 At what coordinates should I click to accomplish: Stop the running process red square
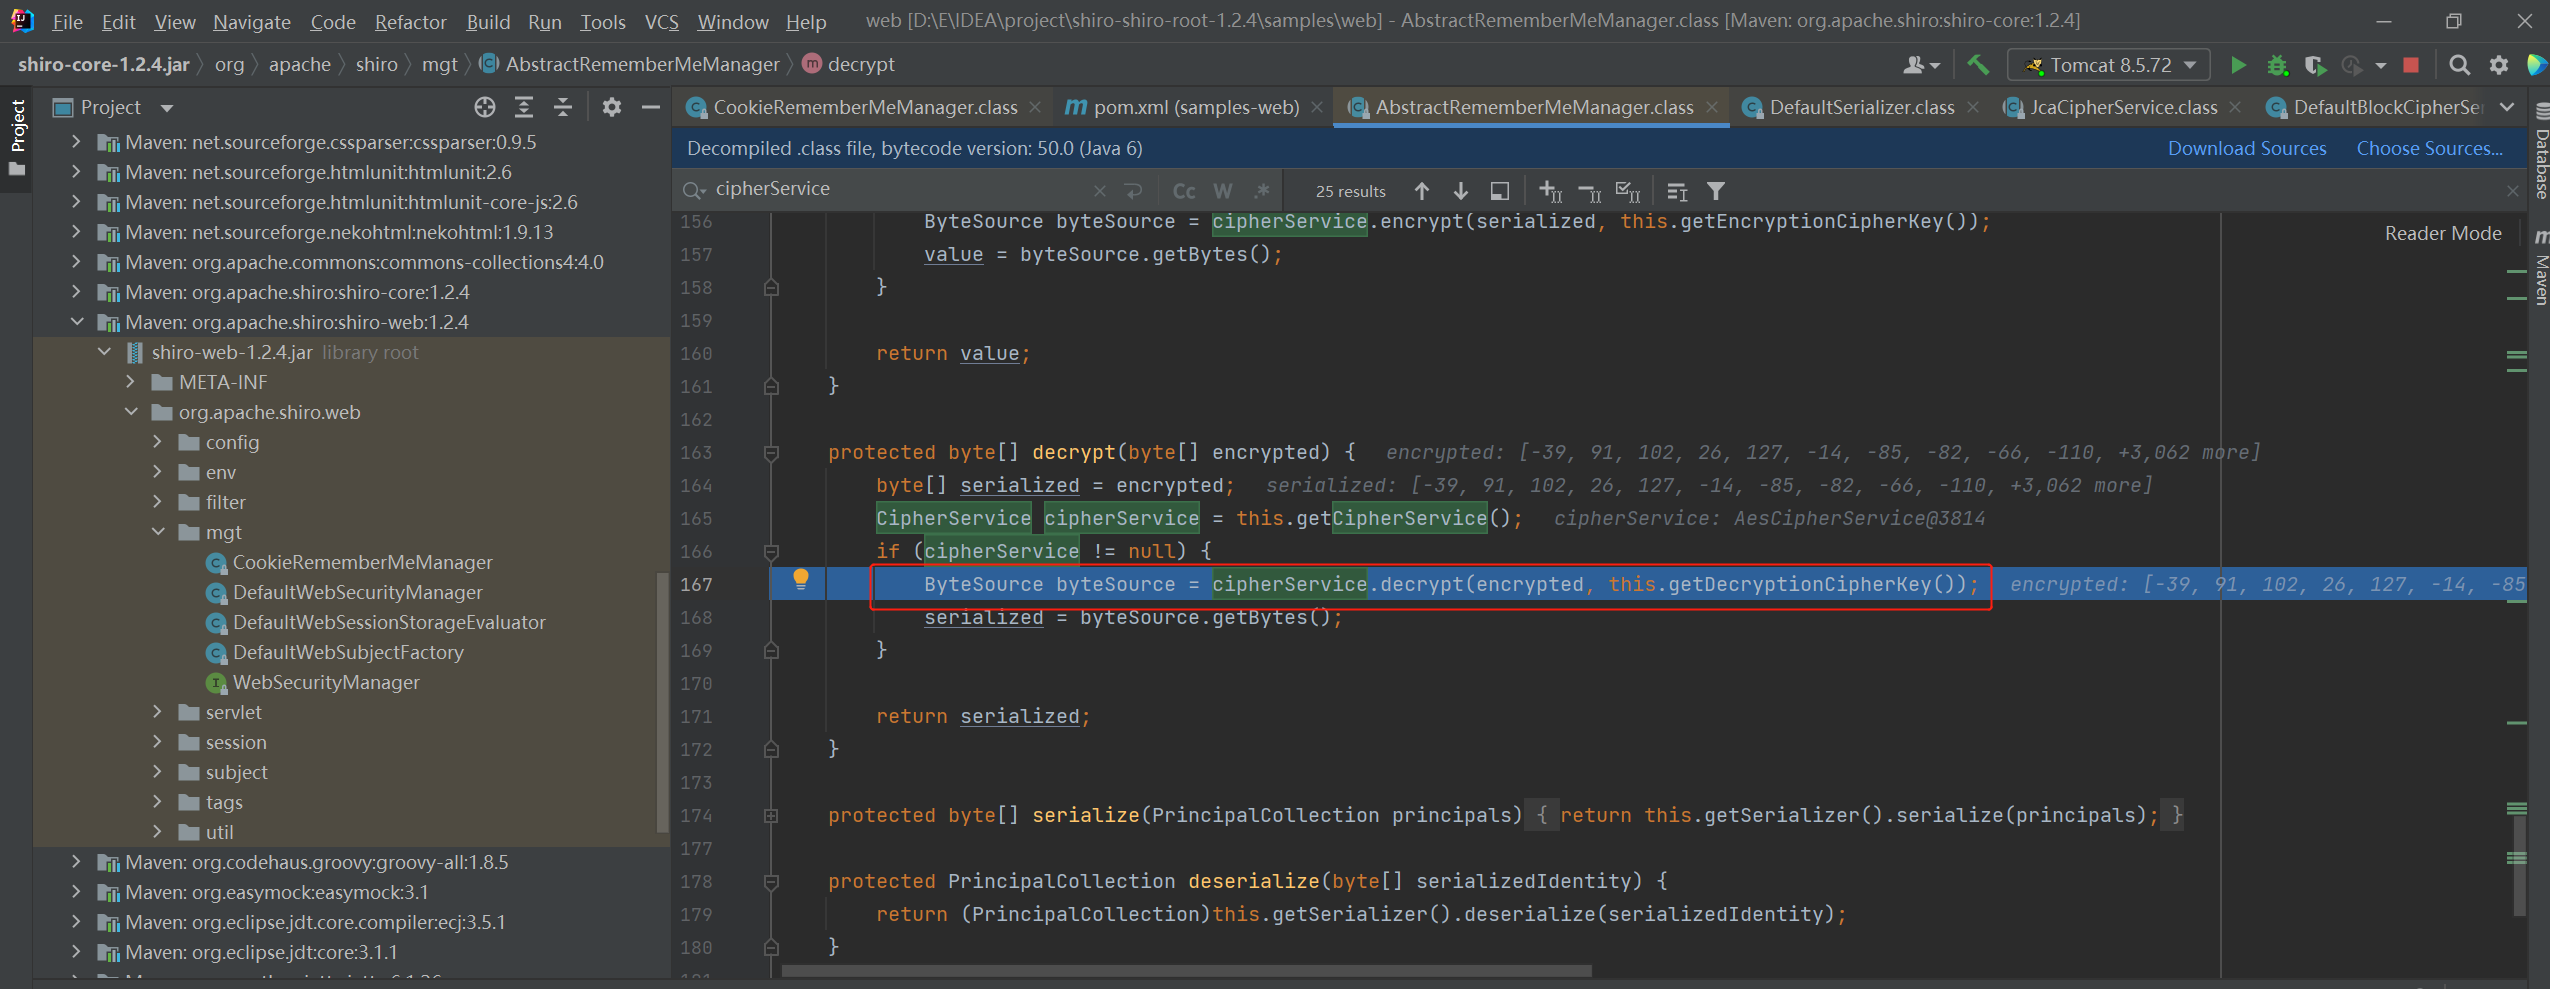(2411, 65)
